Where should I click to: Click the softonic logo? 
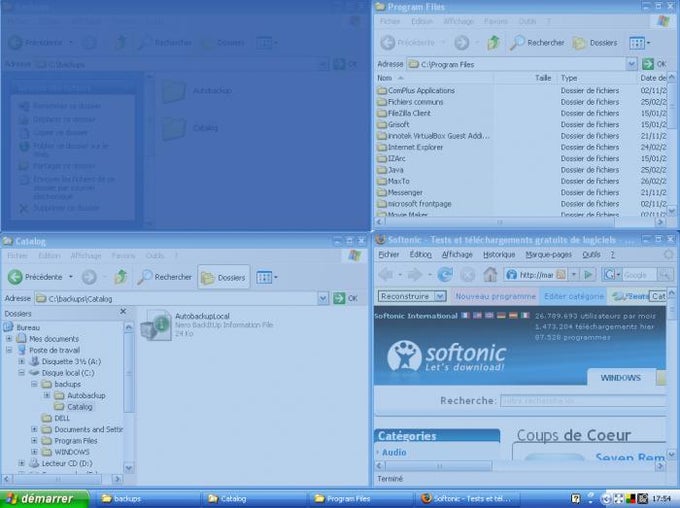click(x=447, y=357)
